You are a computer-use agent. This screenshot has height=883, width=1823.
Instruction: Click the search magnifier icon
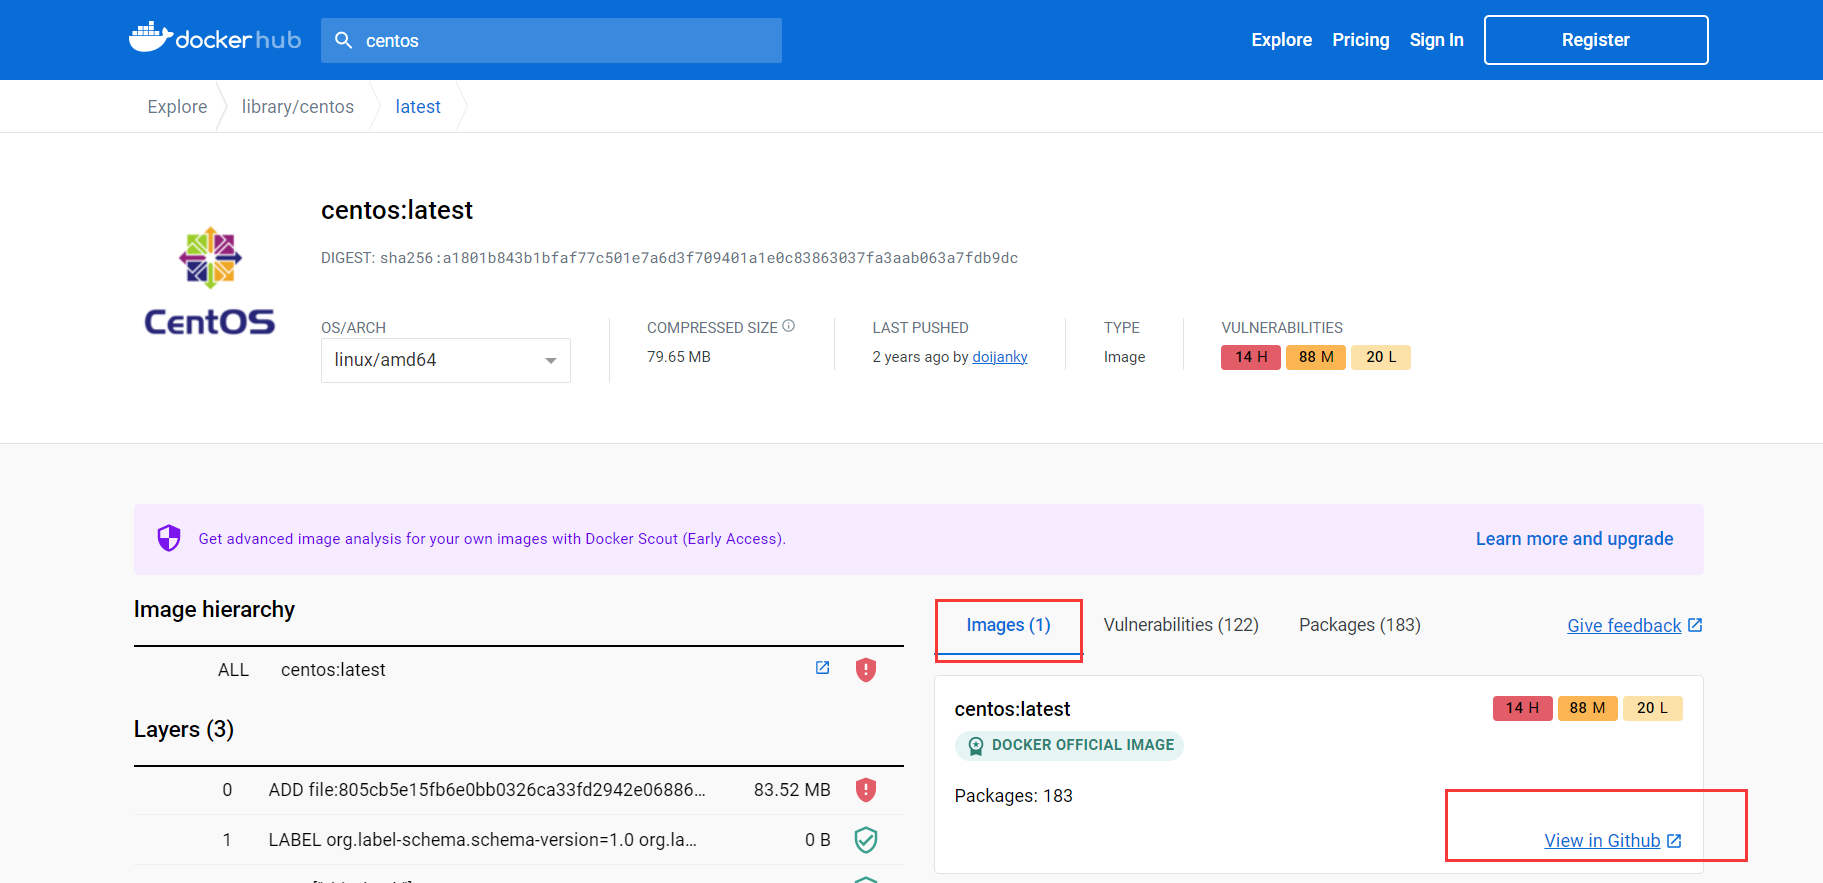[x=343, y=40]
